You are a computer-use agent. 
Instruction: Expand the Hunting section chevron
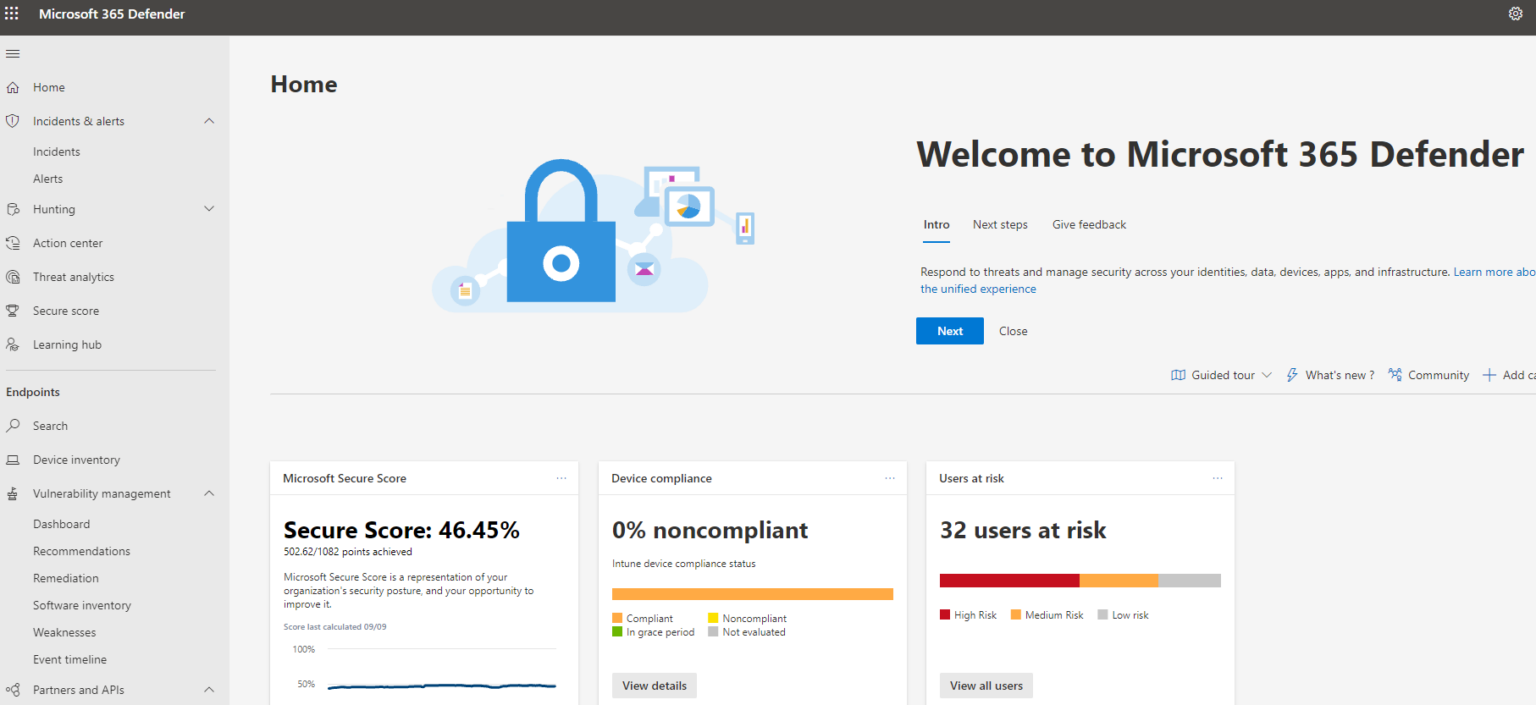point(209,209)
